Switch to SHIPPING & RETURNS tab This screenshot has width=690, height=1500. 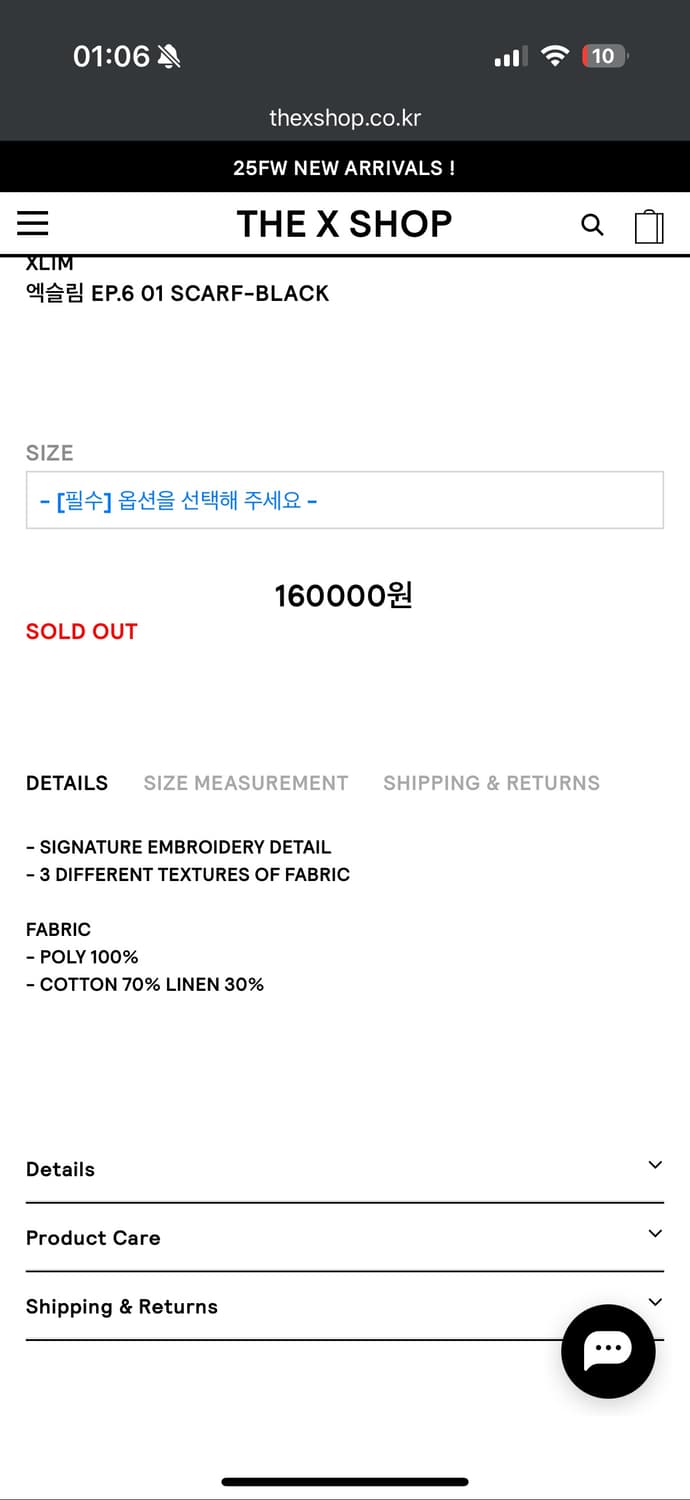pyautogui.click(x=491, y=783)
